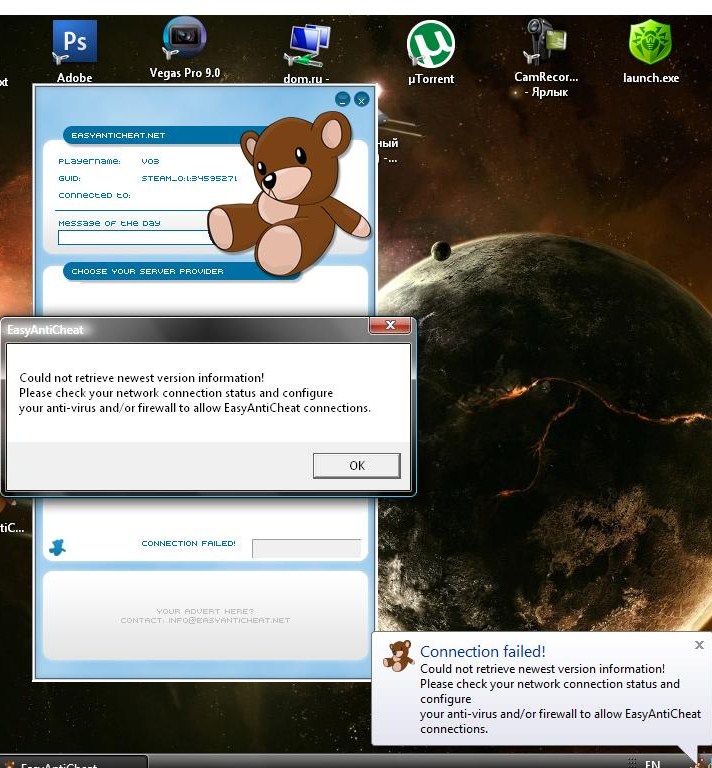Click the Playername value VOS
Screen dimensions: 712x768
pos(150,161)
